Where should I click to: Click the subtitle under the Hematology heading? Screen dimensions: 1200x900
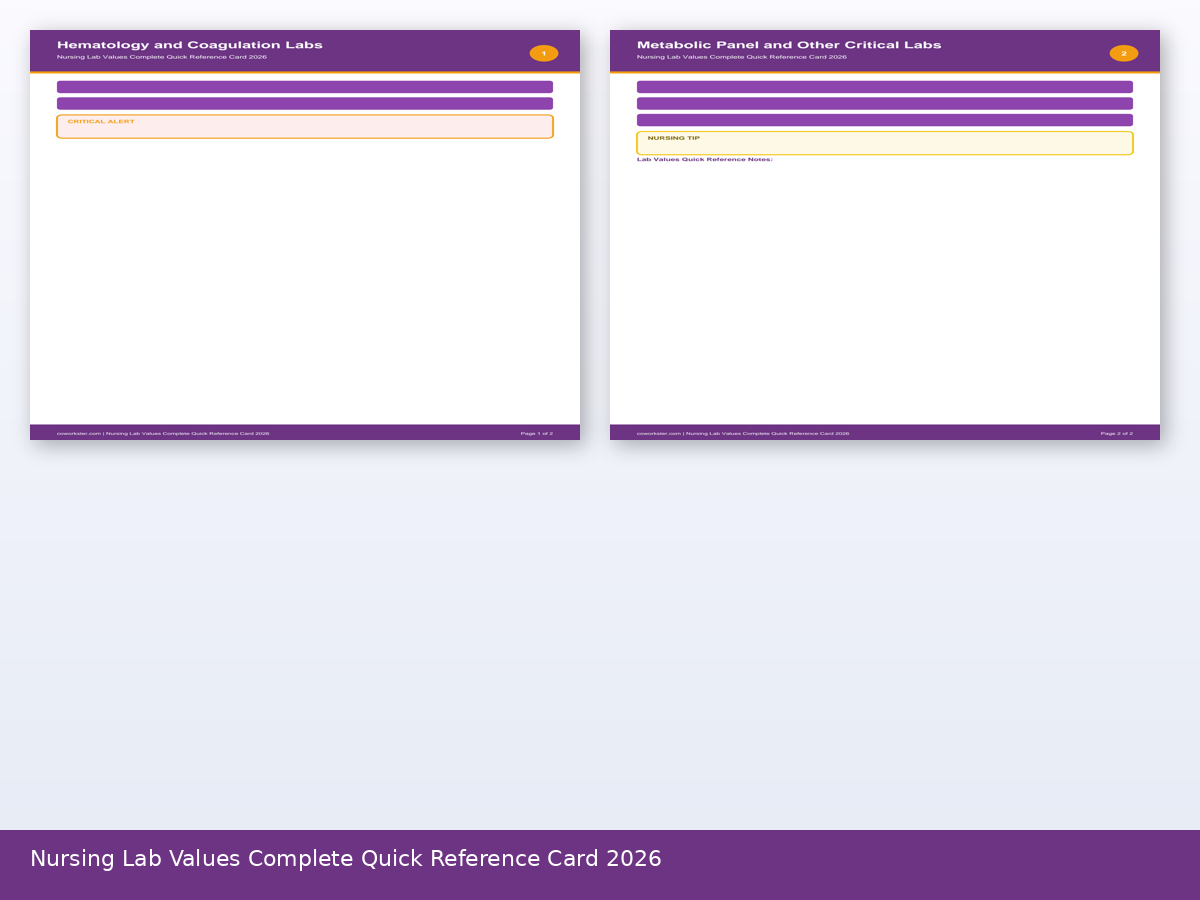pyautogui.click(x=161, y=57)
